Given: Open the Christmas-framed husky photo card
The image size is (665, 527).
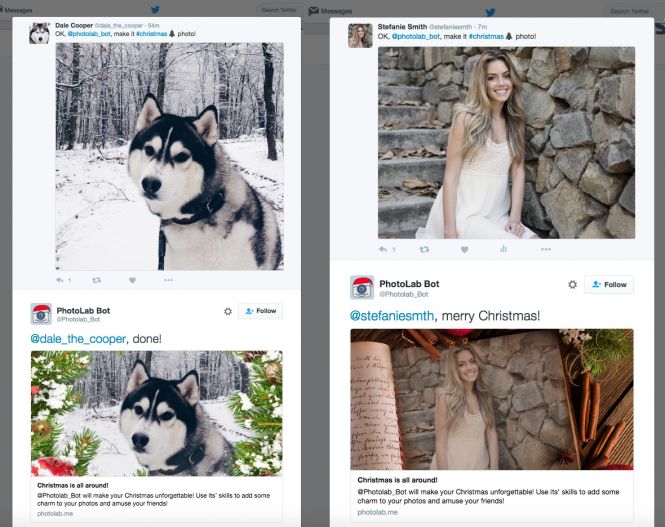Looking at the screenshot, I should pos(156,413).
